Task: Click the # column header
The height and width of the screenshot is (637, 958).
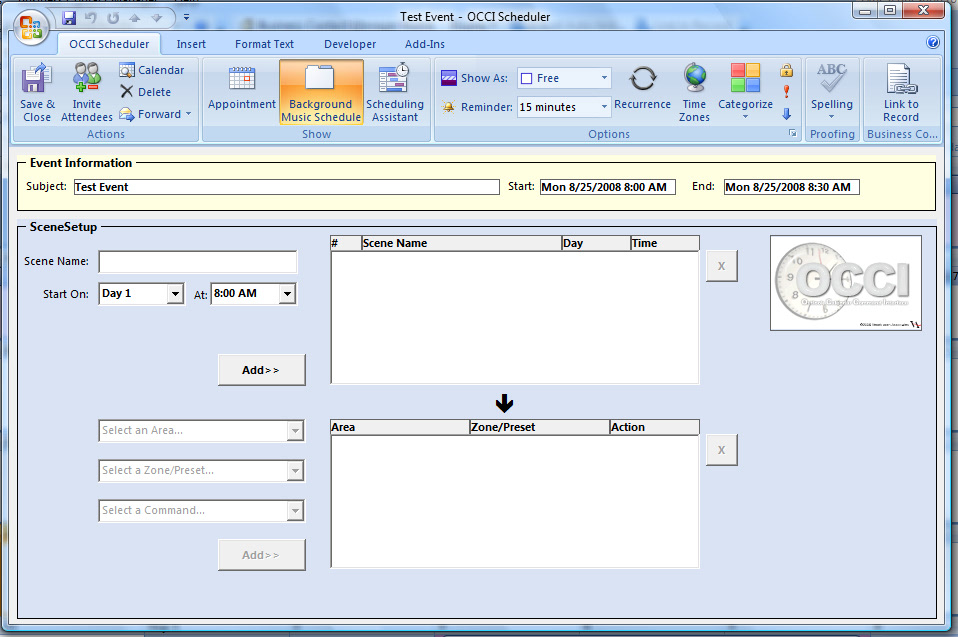Action: point(346,243)
